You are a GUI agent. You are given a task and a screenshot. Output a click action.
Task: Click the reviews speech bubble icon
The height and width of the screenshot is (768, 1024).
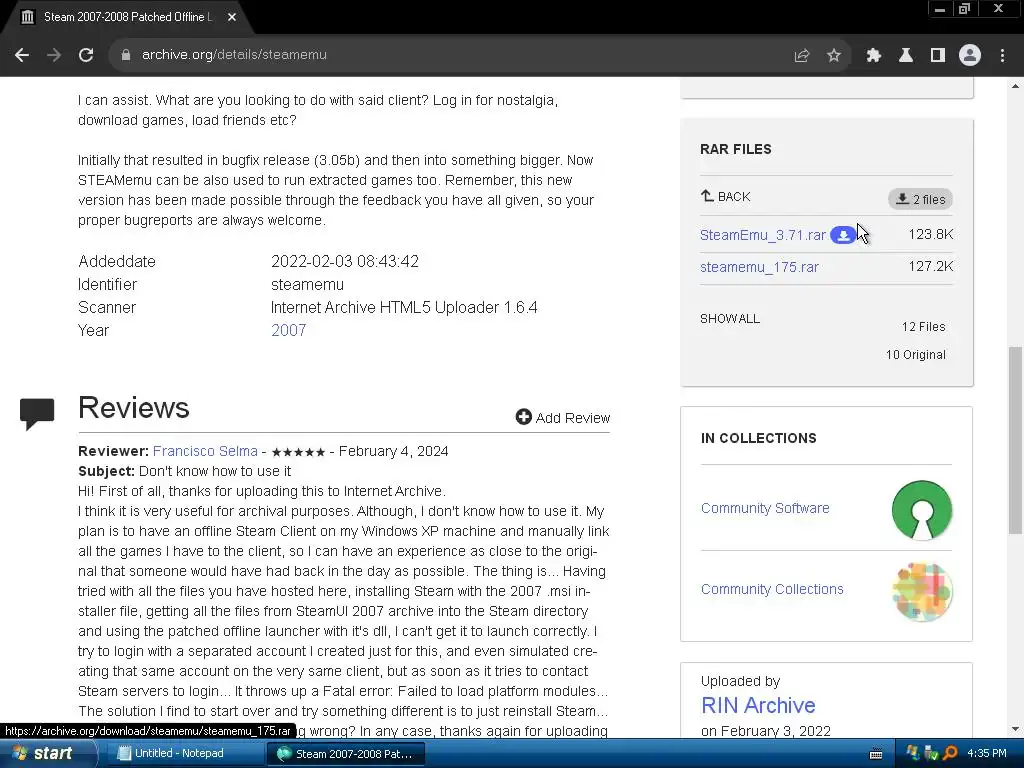pos(37,414)
